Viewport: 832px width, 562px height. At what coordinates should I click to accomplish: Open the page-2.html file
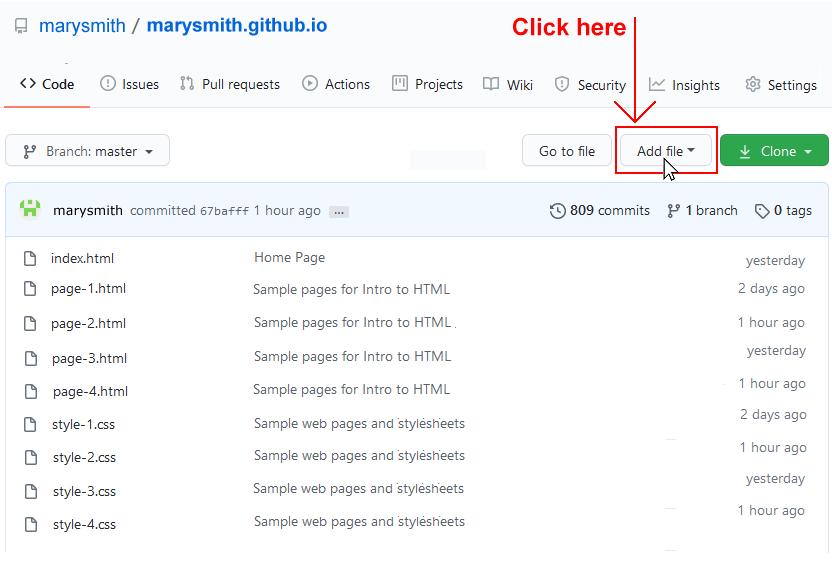[x=89, y=323]
